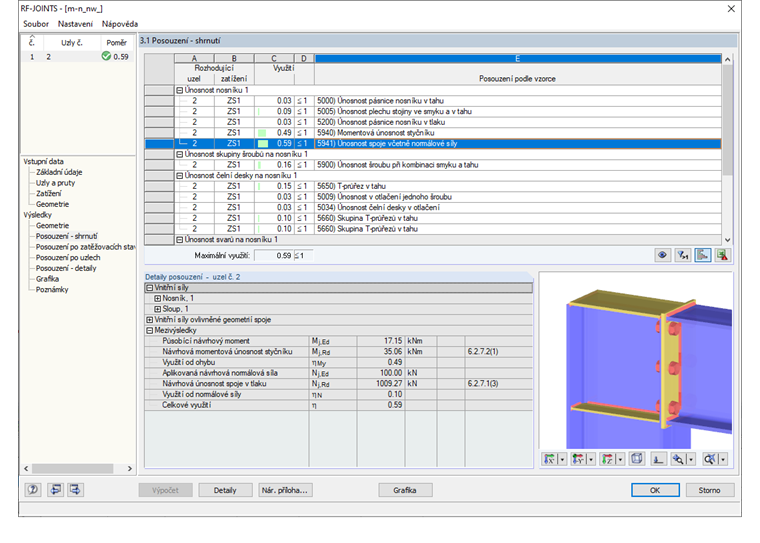Expand the Sloup, 1 node
The height and width of the screenshot is (543, 760).
(158, 309)
